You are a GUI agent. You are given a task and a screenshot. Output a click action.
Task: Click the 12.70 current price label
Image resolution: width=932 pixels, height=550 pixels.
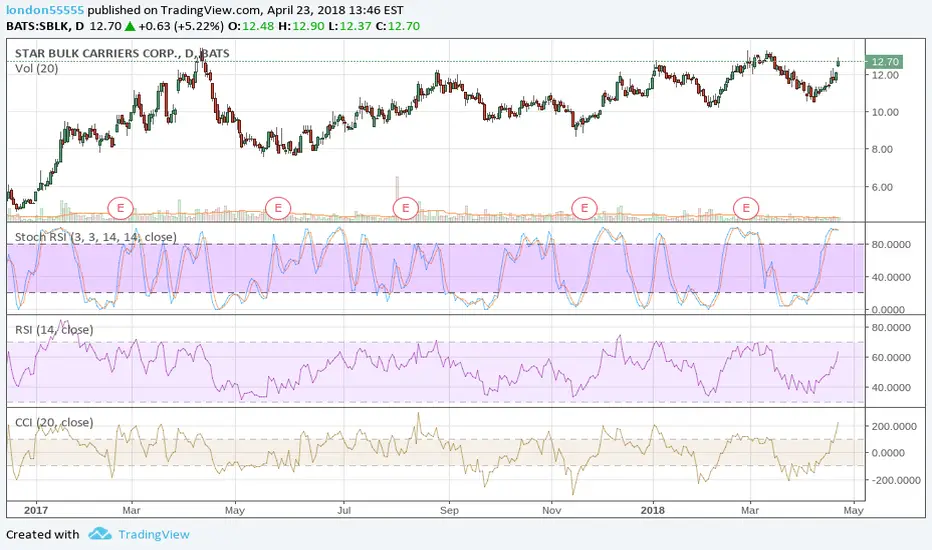tap(884, 62)
